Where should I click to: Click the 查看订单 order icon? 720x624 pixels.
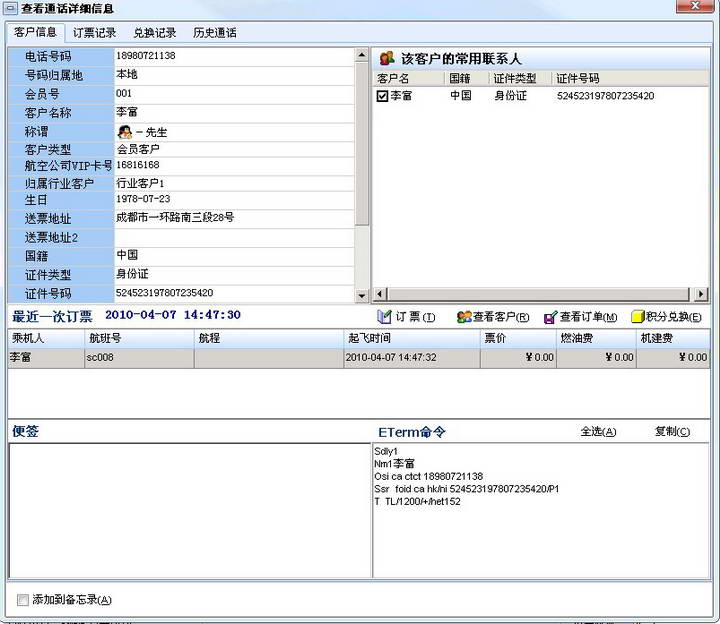(x=550, y=317)
